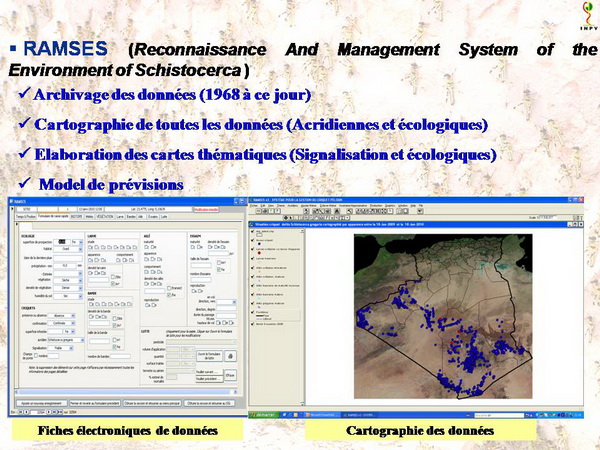The image size is (600, 450).
Task: Open Microsoft PowerPoint taskbar button
Action: click(322, 415)
